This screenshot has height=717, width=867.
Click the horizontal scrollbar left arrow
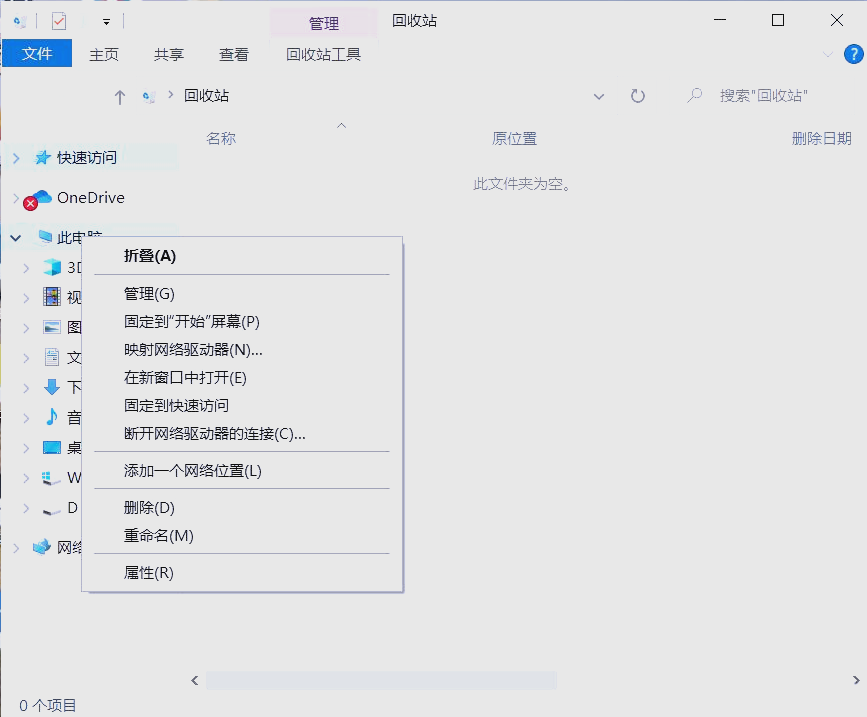click(x=195, y=681)
